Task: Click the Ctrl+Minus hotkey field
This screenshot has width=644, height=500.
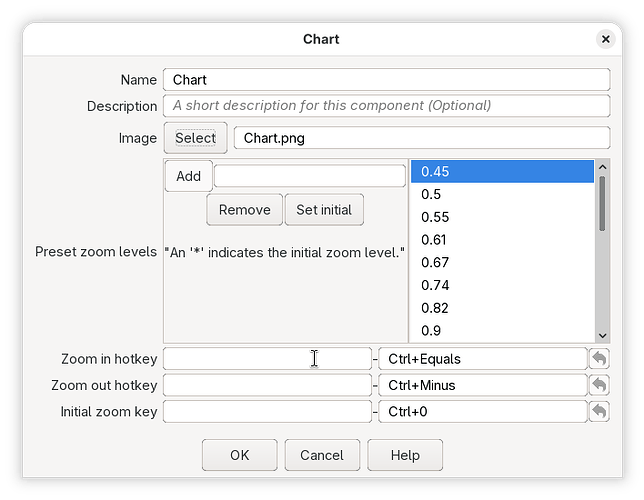Action: pos(483,385)
